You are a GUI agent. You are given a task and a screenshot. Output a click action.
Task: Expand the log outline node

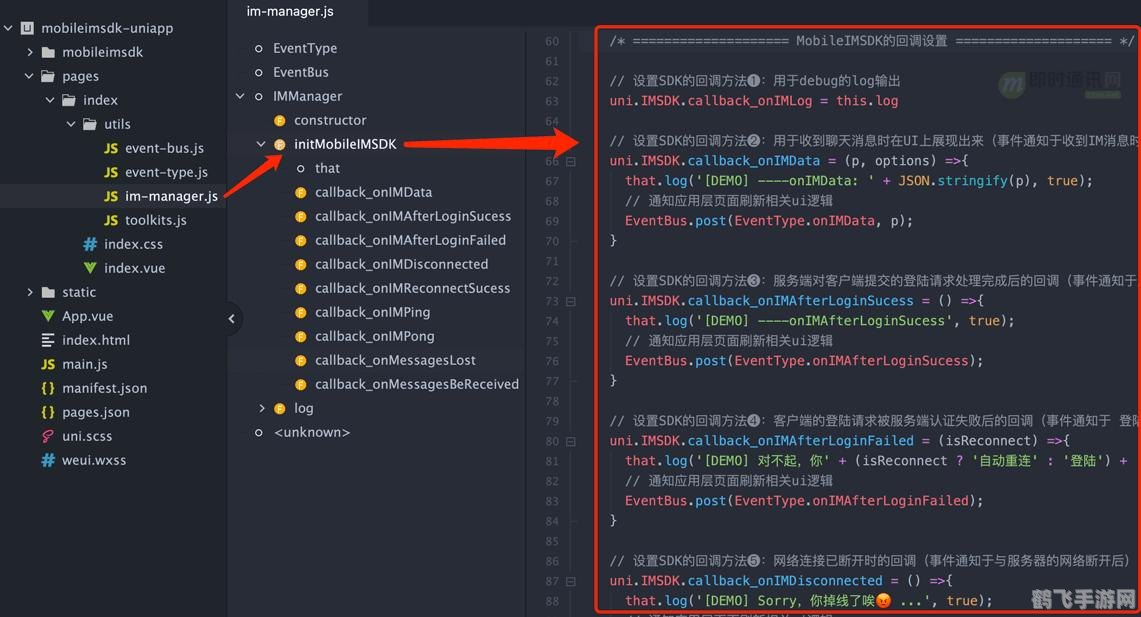(x=261, y=408)
